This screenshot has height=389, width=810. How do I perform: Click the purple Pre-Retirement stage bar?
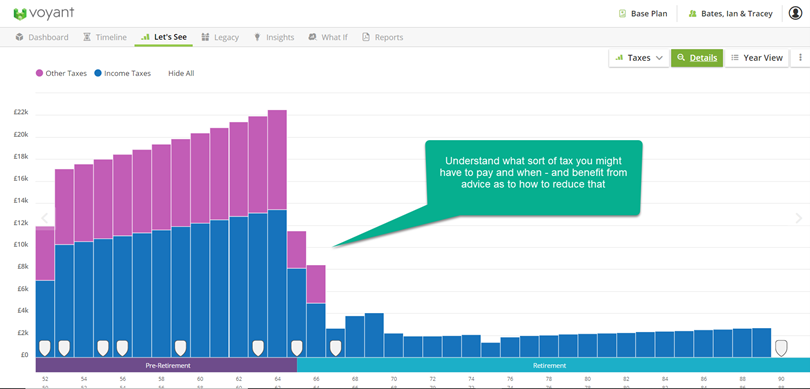(166, 365)
